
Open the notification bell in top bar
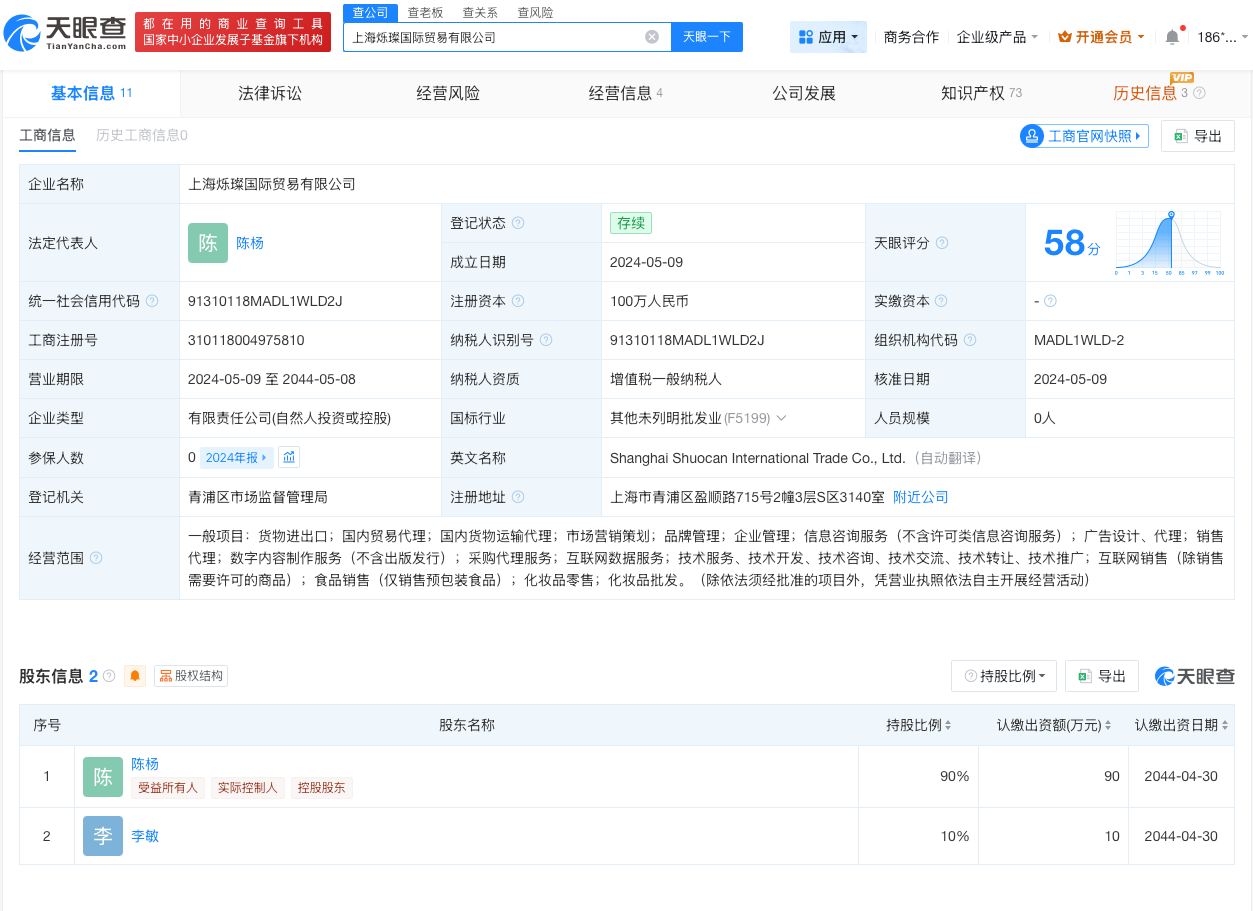tap(1171, 36)
